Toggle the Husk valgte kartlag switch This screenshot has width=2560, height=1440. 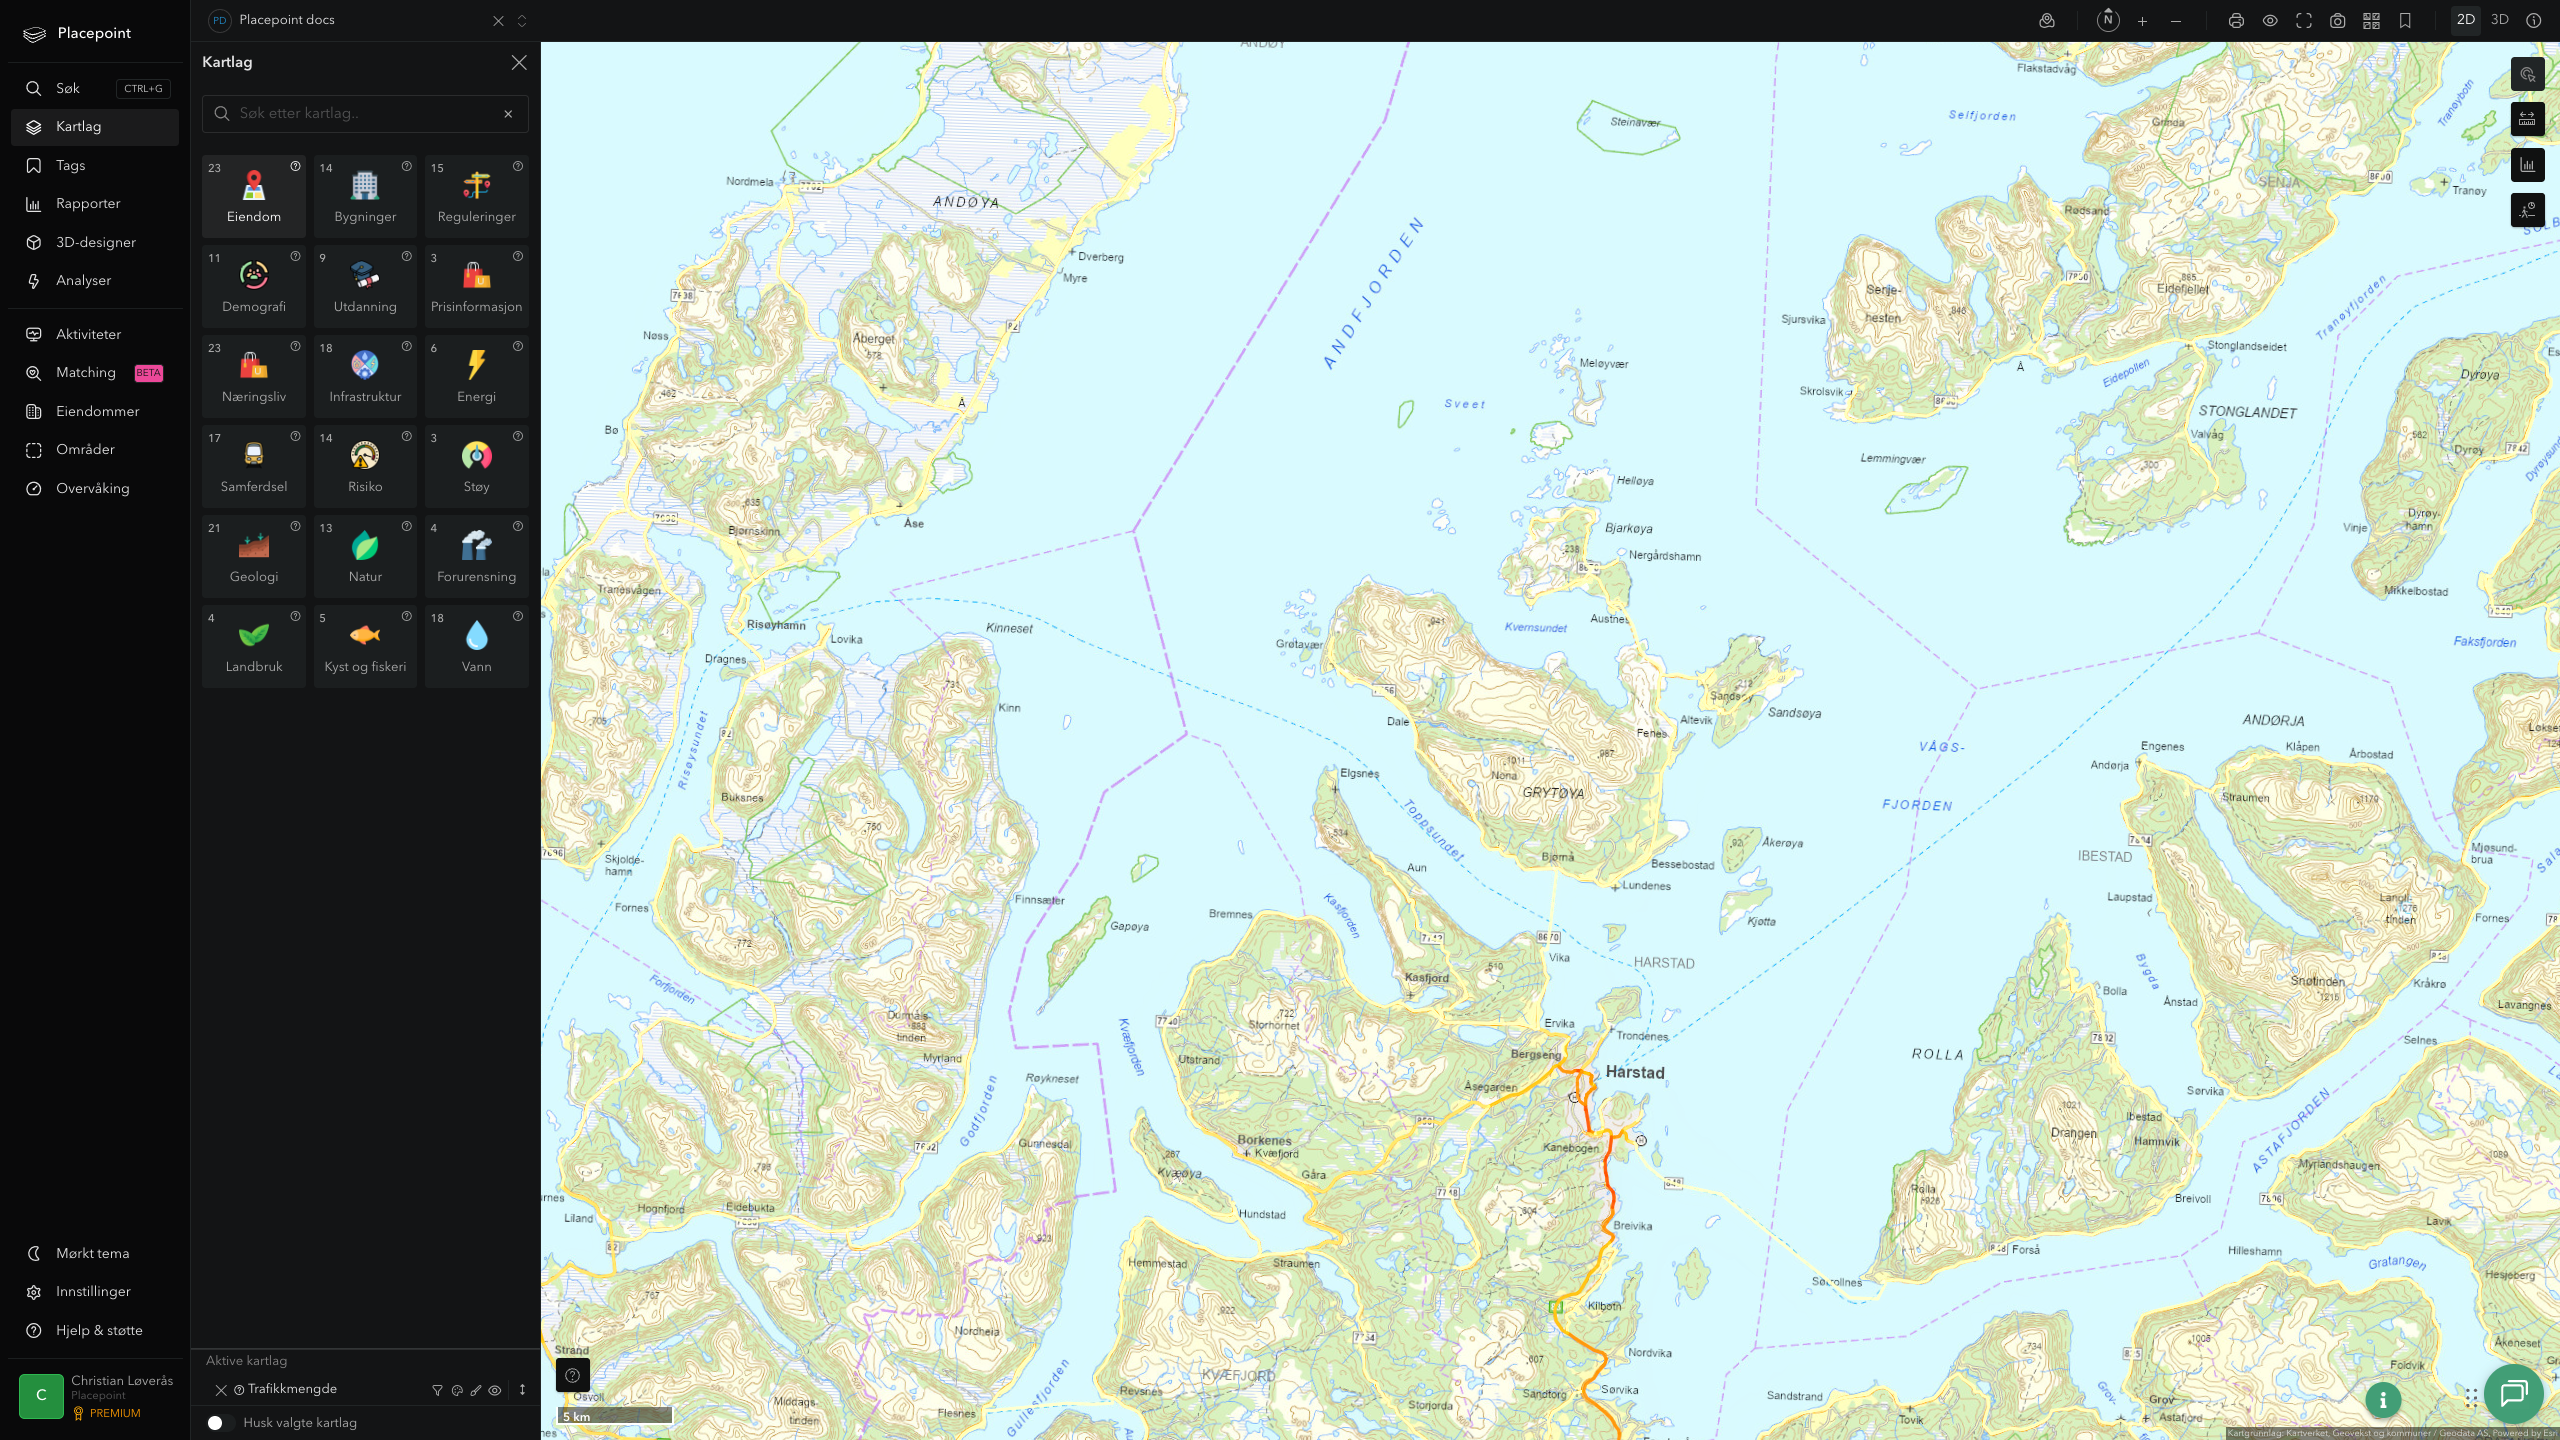coord(221,1423)
